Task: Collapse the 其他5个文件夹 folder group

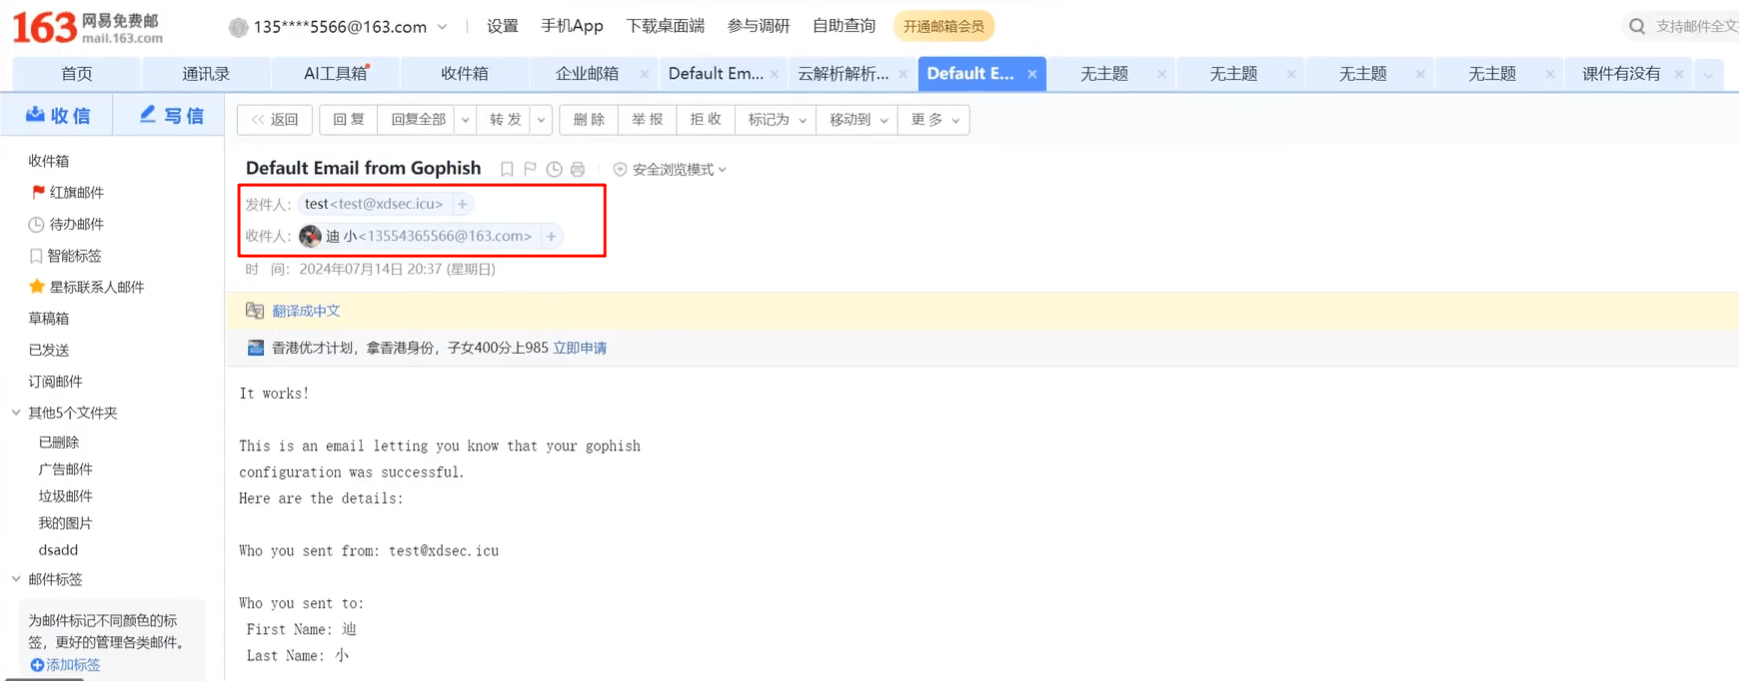Action: (16, 412)
